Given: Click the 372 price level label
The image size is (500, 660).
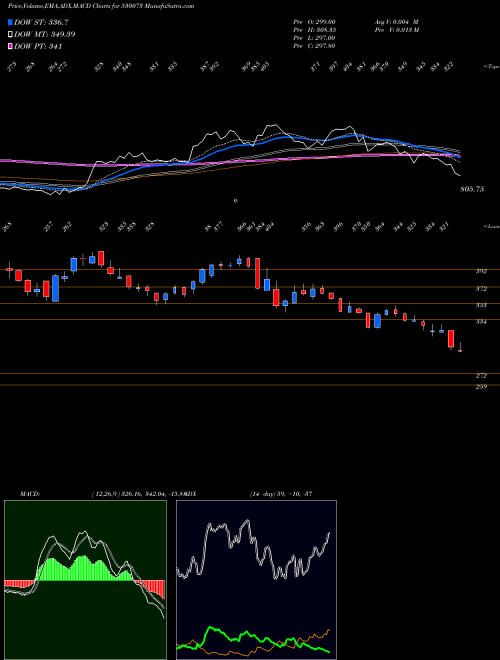Looking at the screenshot, I should coord(481,289).
